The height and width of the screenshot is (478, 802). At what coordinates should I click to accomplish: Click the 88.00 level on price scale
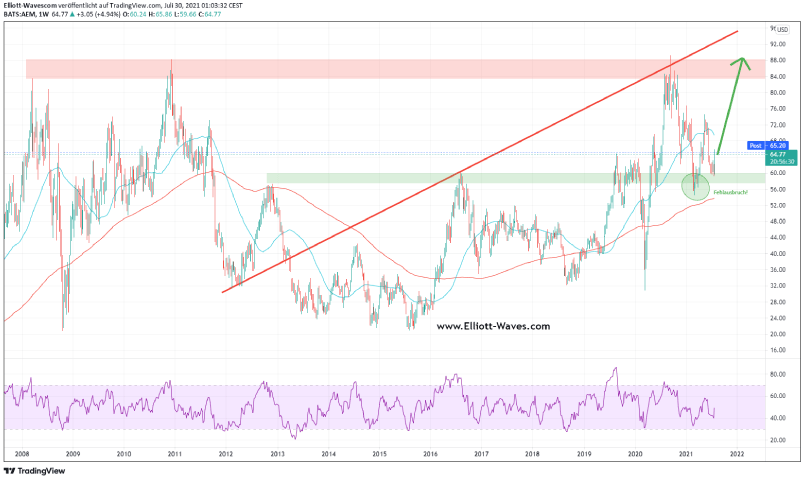coord(778,60)
